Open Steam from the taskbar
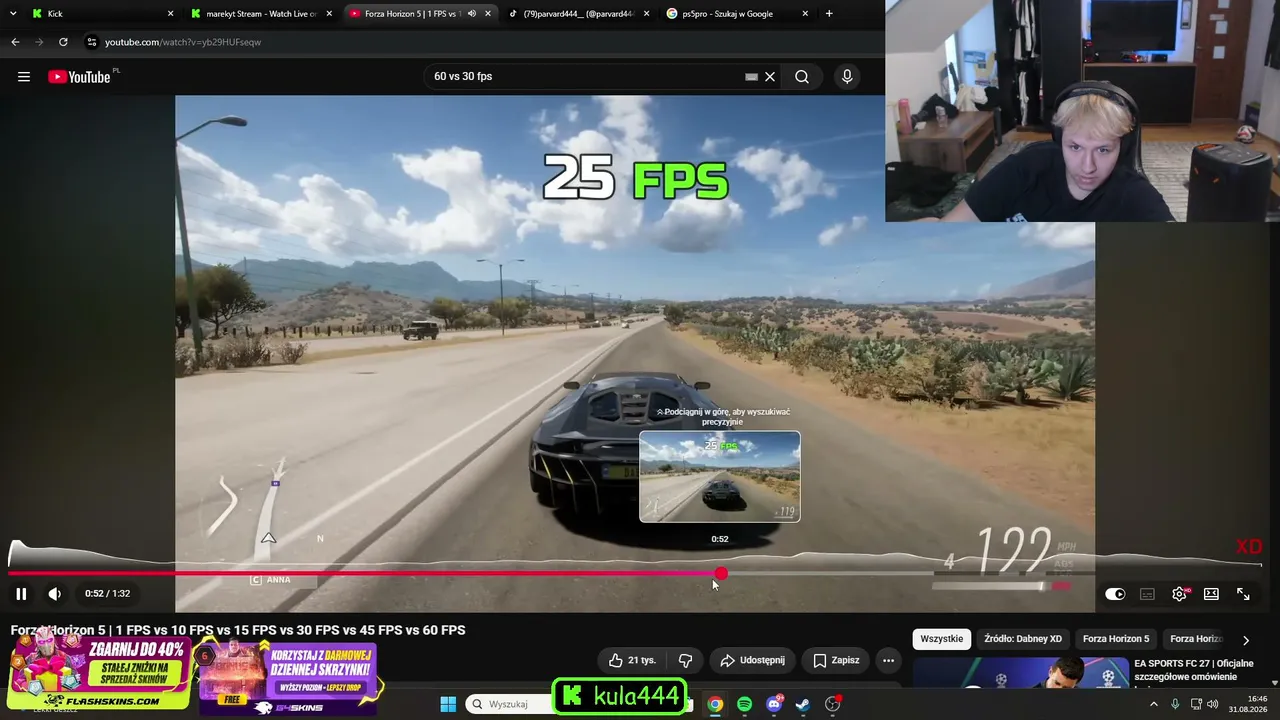The height and width of the screenshot is (720, 1280). coord(803,704)
